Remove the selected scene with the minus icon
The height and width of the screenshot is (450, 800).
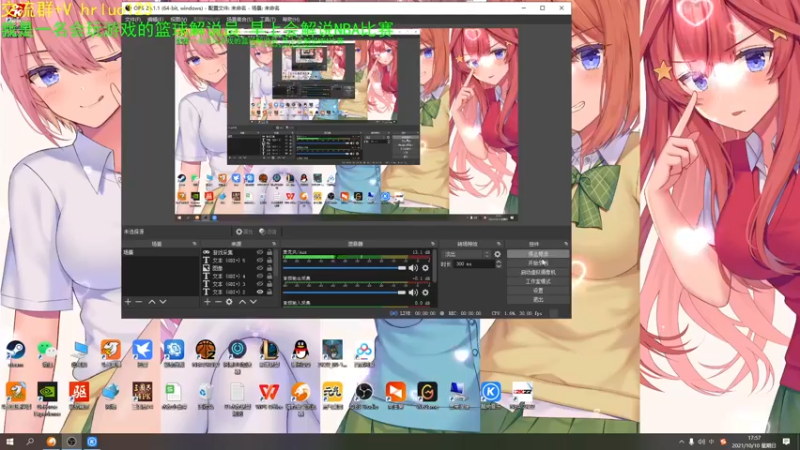139,302
